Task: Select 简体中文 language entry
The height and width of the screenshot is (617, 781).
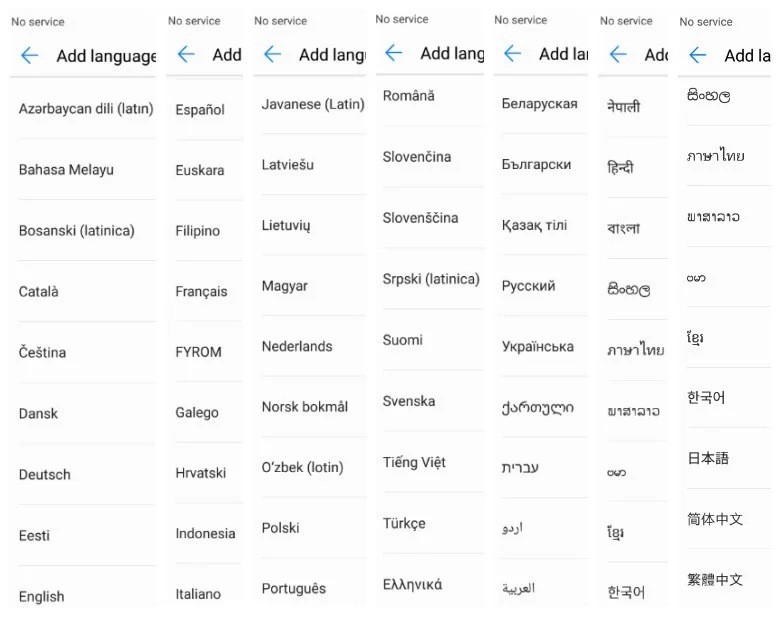Action: click(x=715, y=519)
